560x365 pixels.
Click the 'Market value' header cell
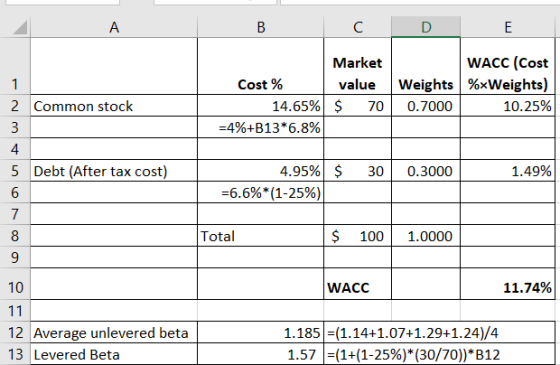358,66
